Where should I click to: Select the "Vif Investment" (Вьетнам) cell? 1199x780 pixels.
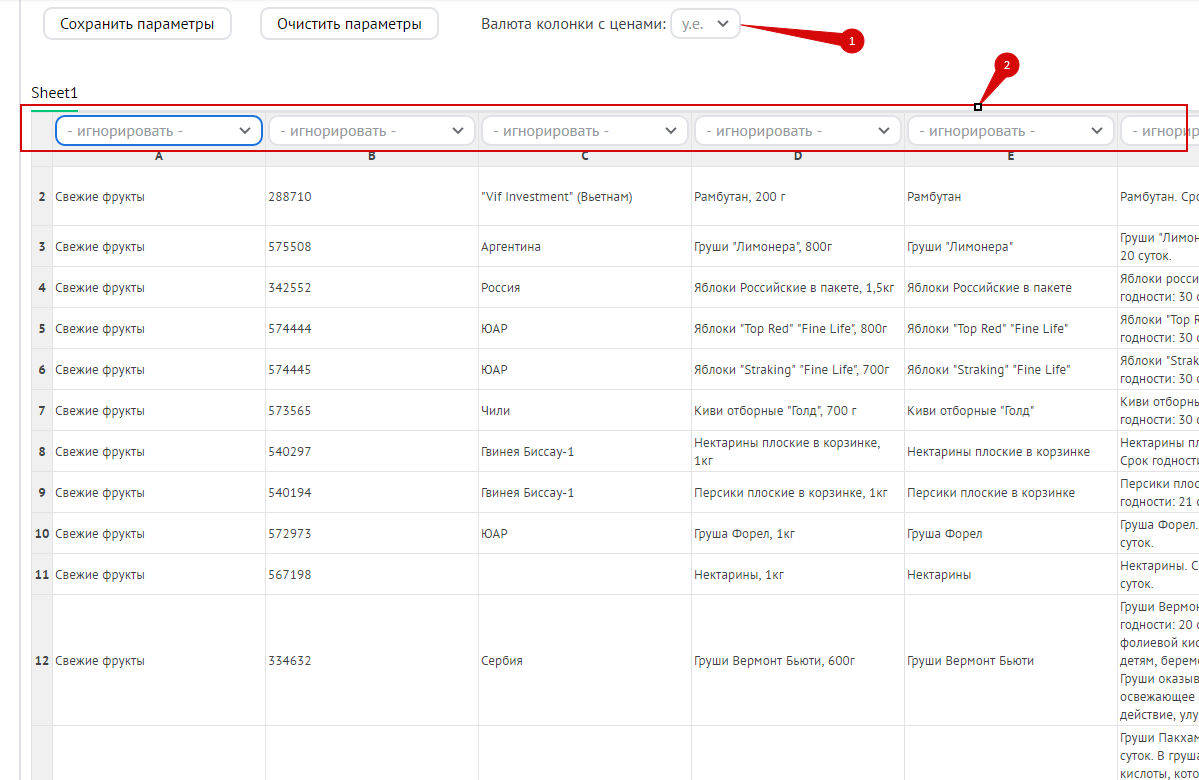click(585, 197)
